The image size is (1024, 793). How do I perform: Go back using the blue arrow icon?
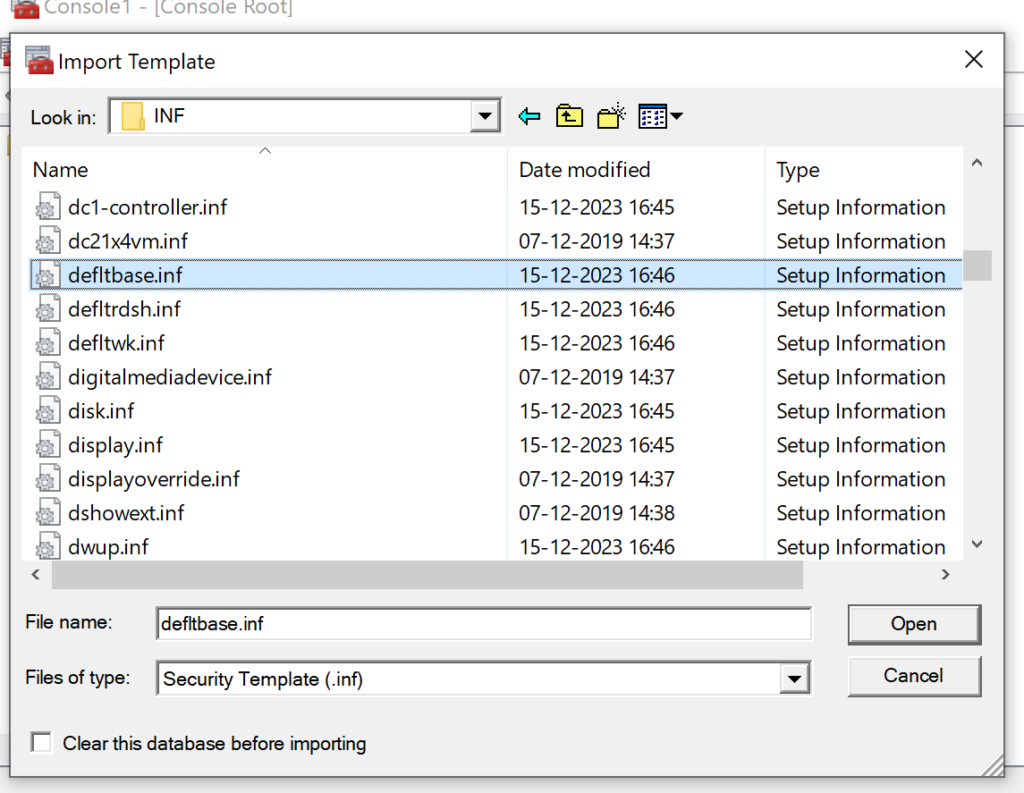click(529, 117)
